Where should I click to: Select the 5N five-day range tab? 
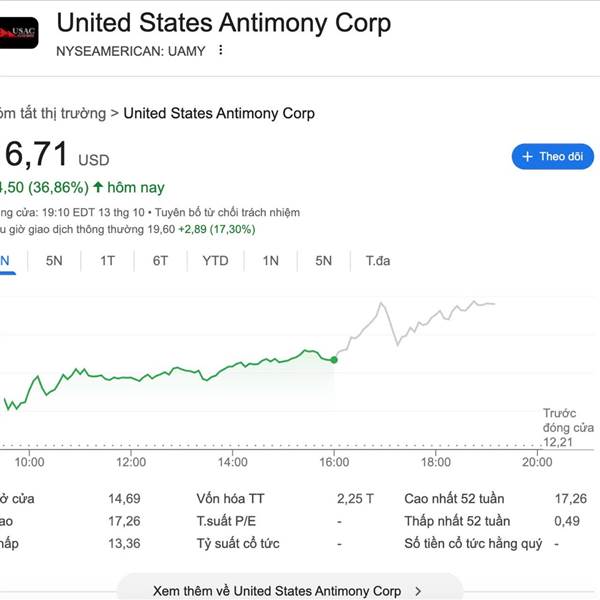point(54,261)
